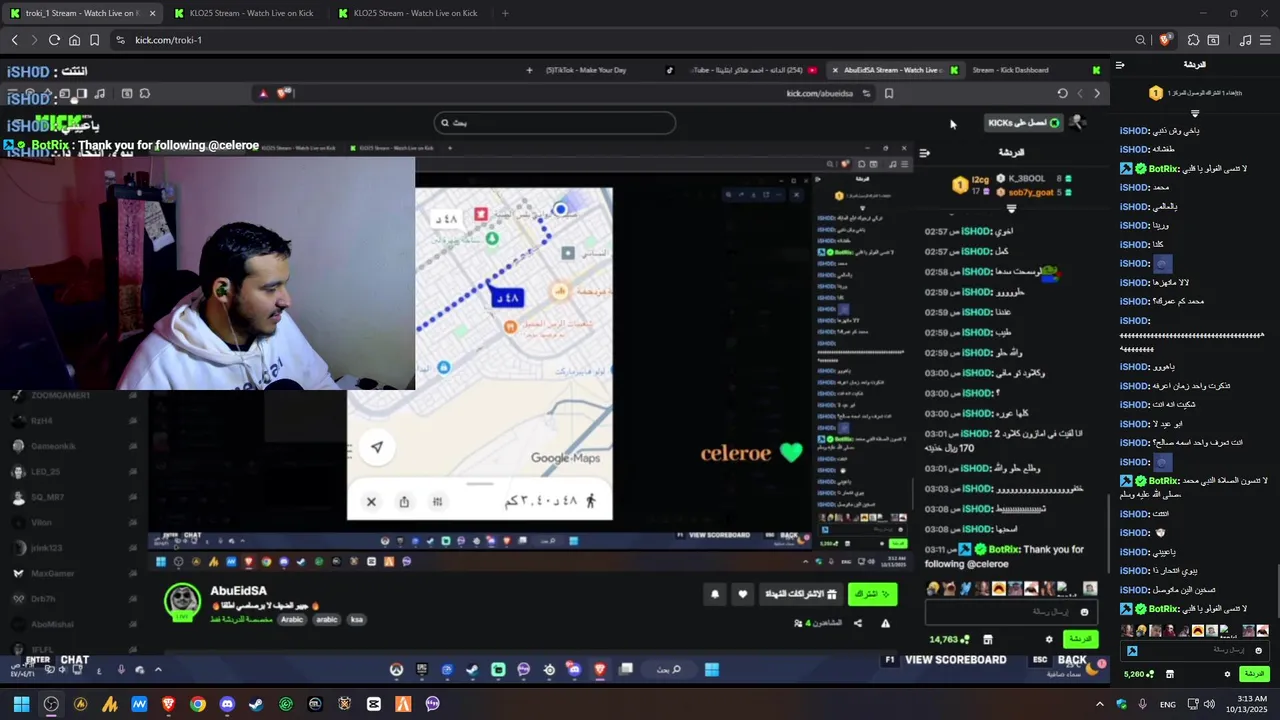This screenshot has height=720, width=1280.
Task: Open a new browser tab
Action: pos(505,13)
